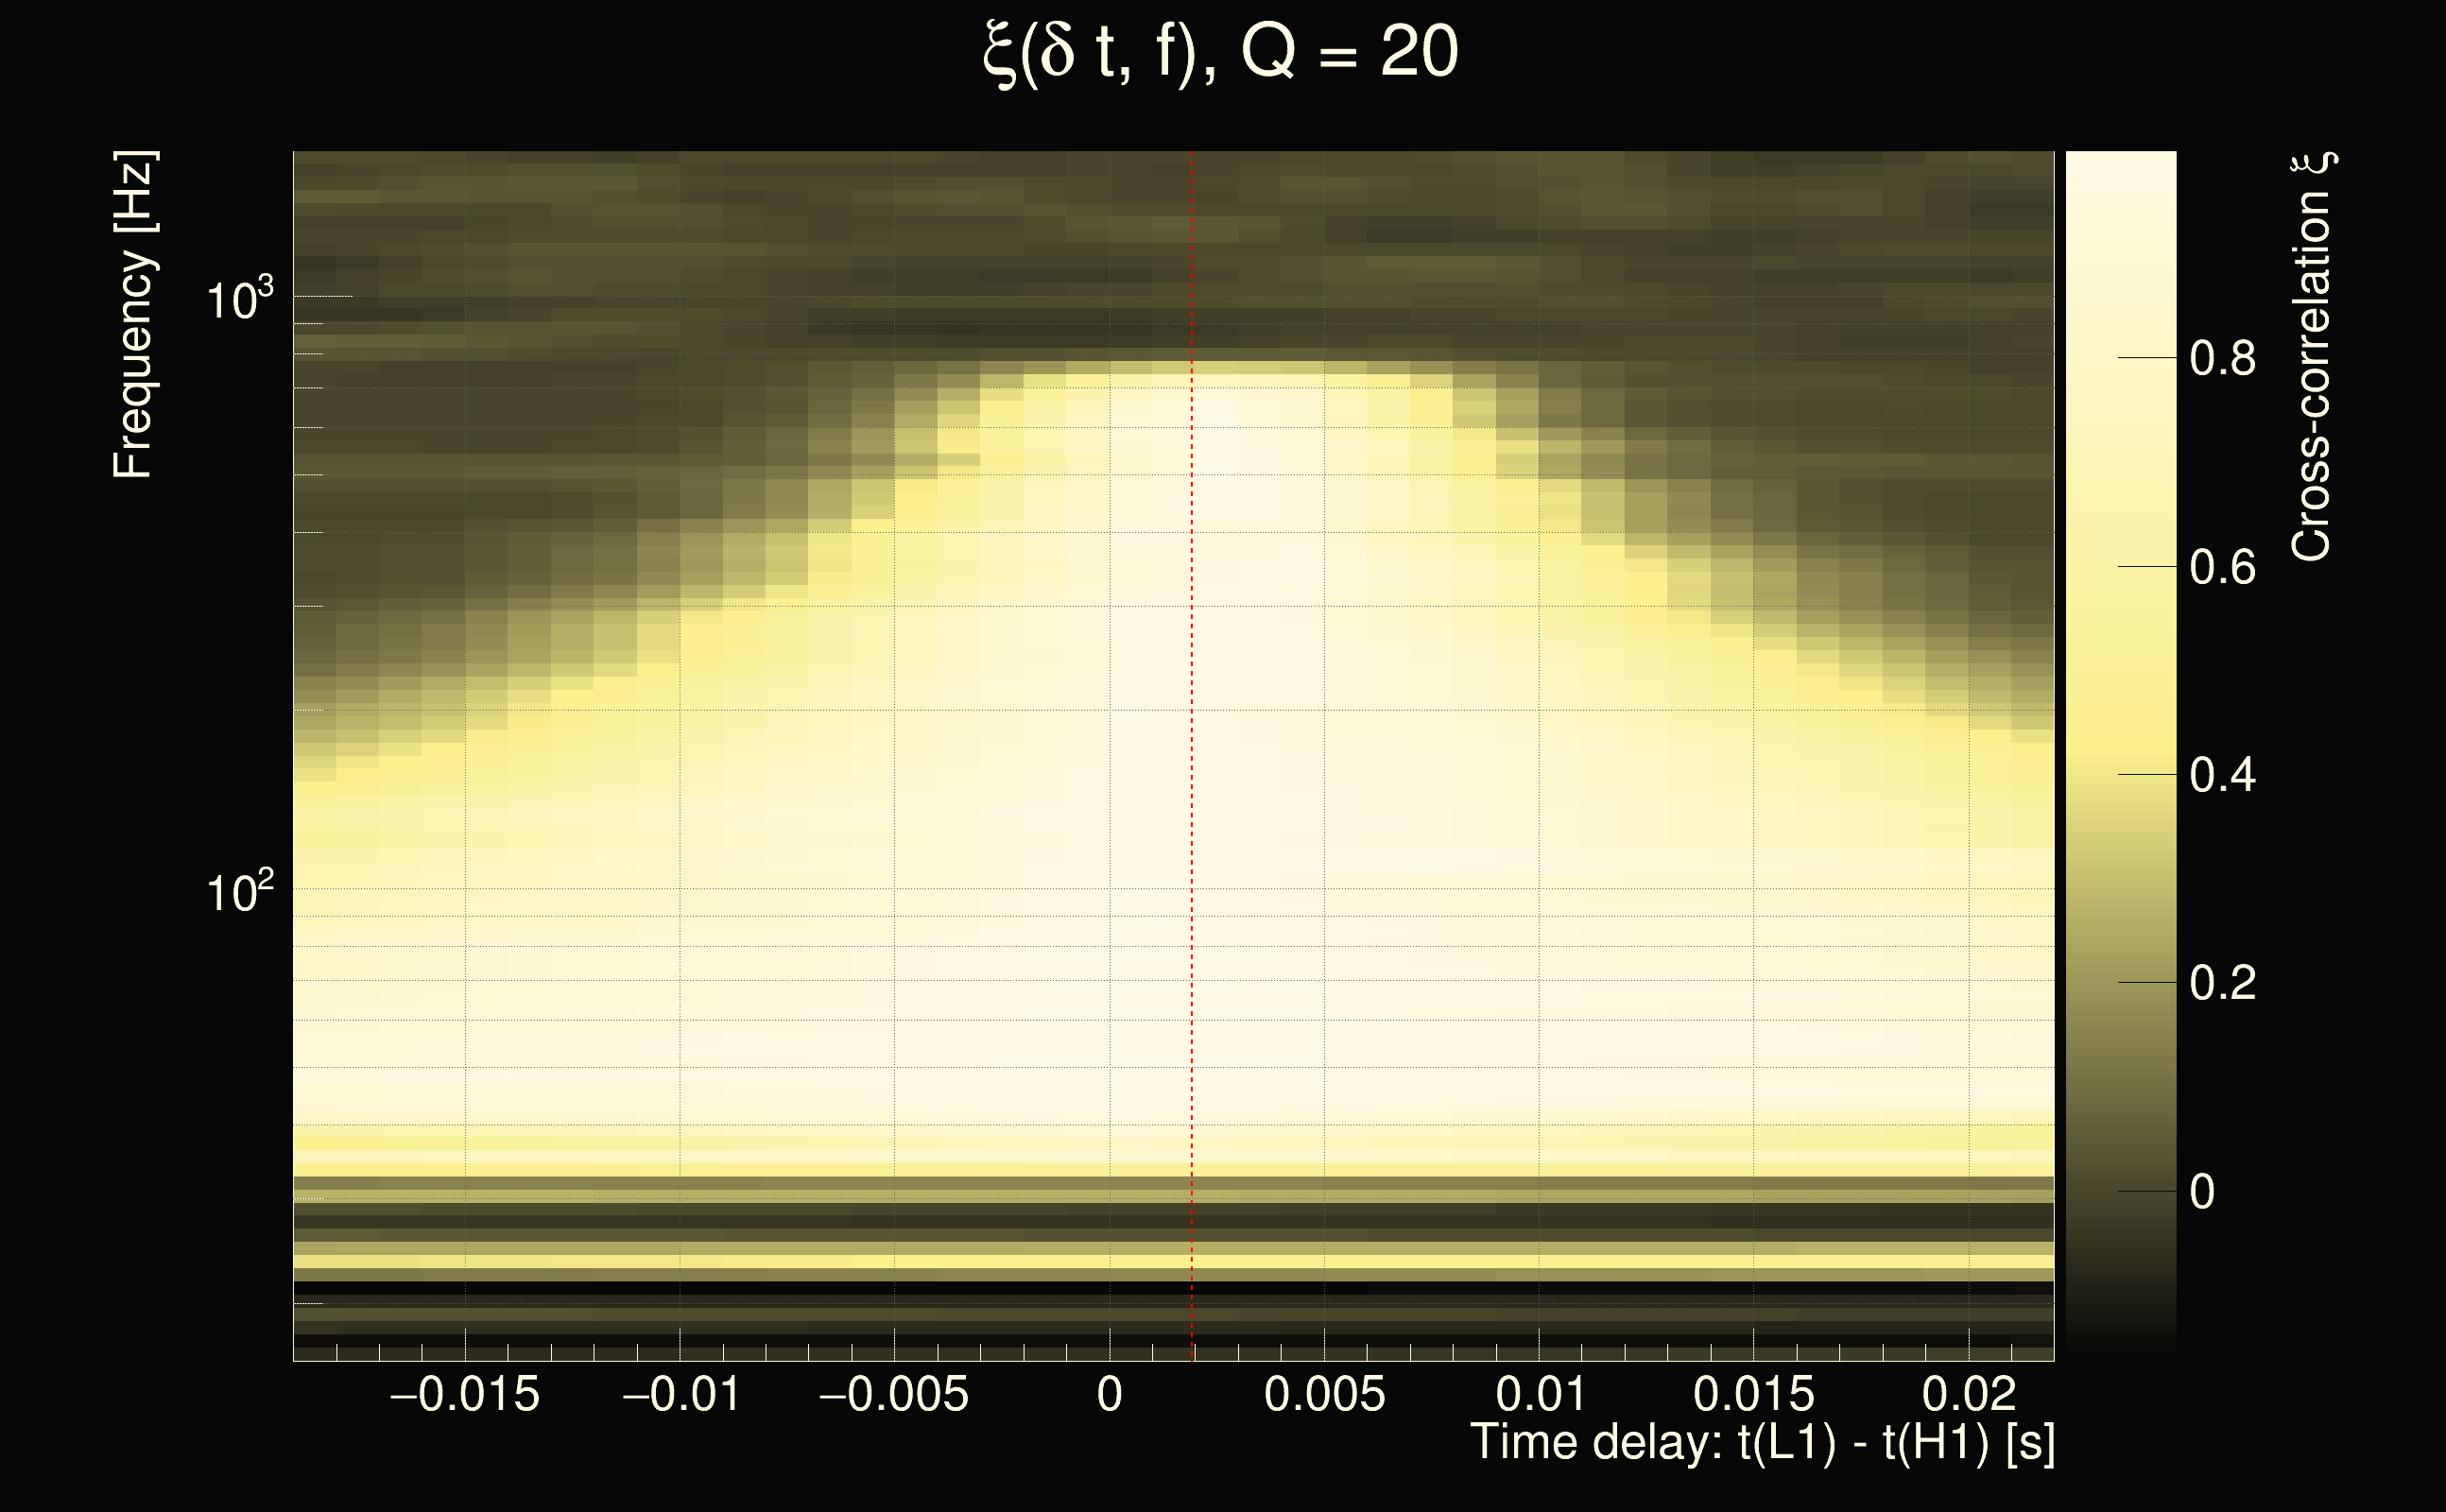Click the 0.8 colorbar tick label
This screenshot has height=1512, width=2446.
2222,358
